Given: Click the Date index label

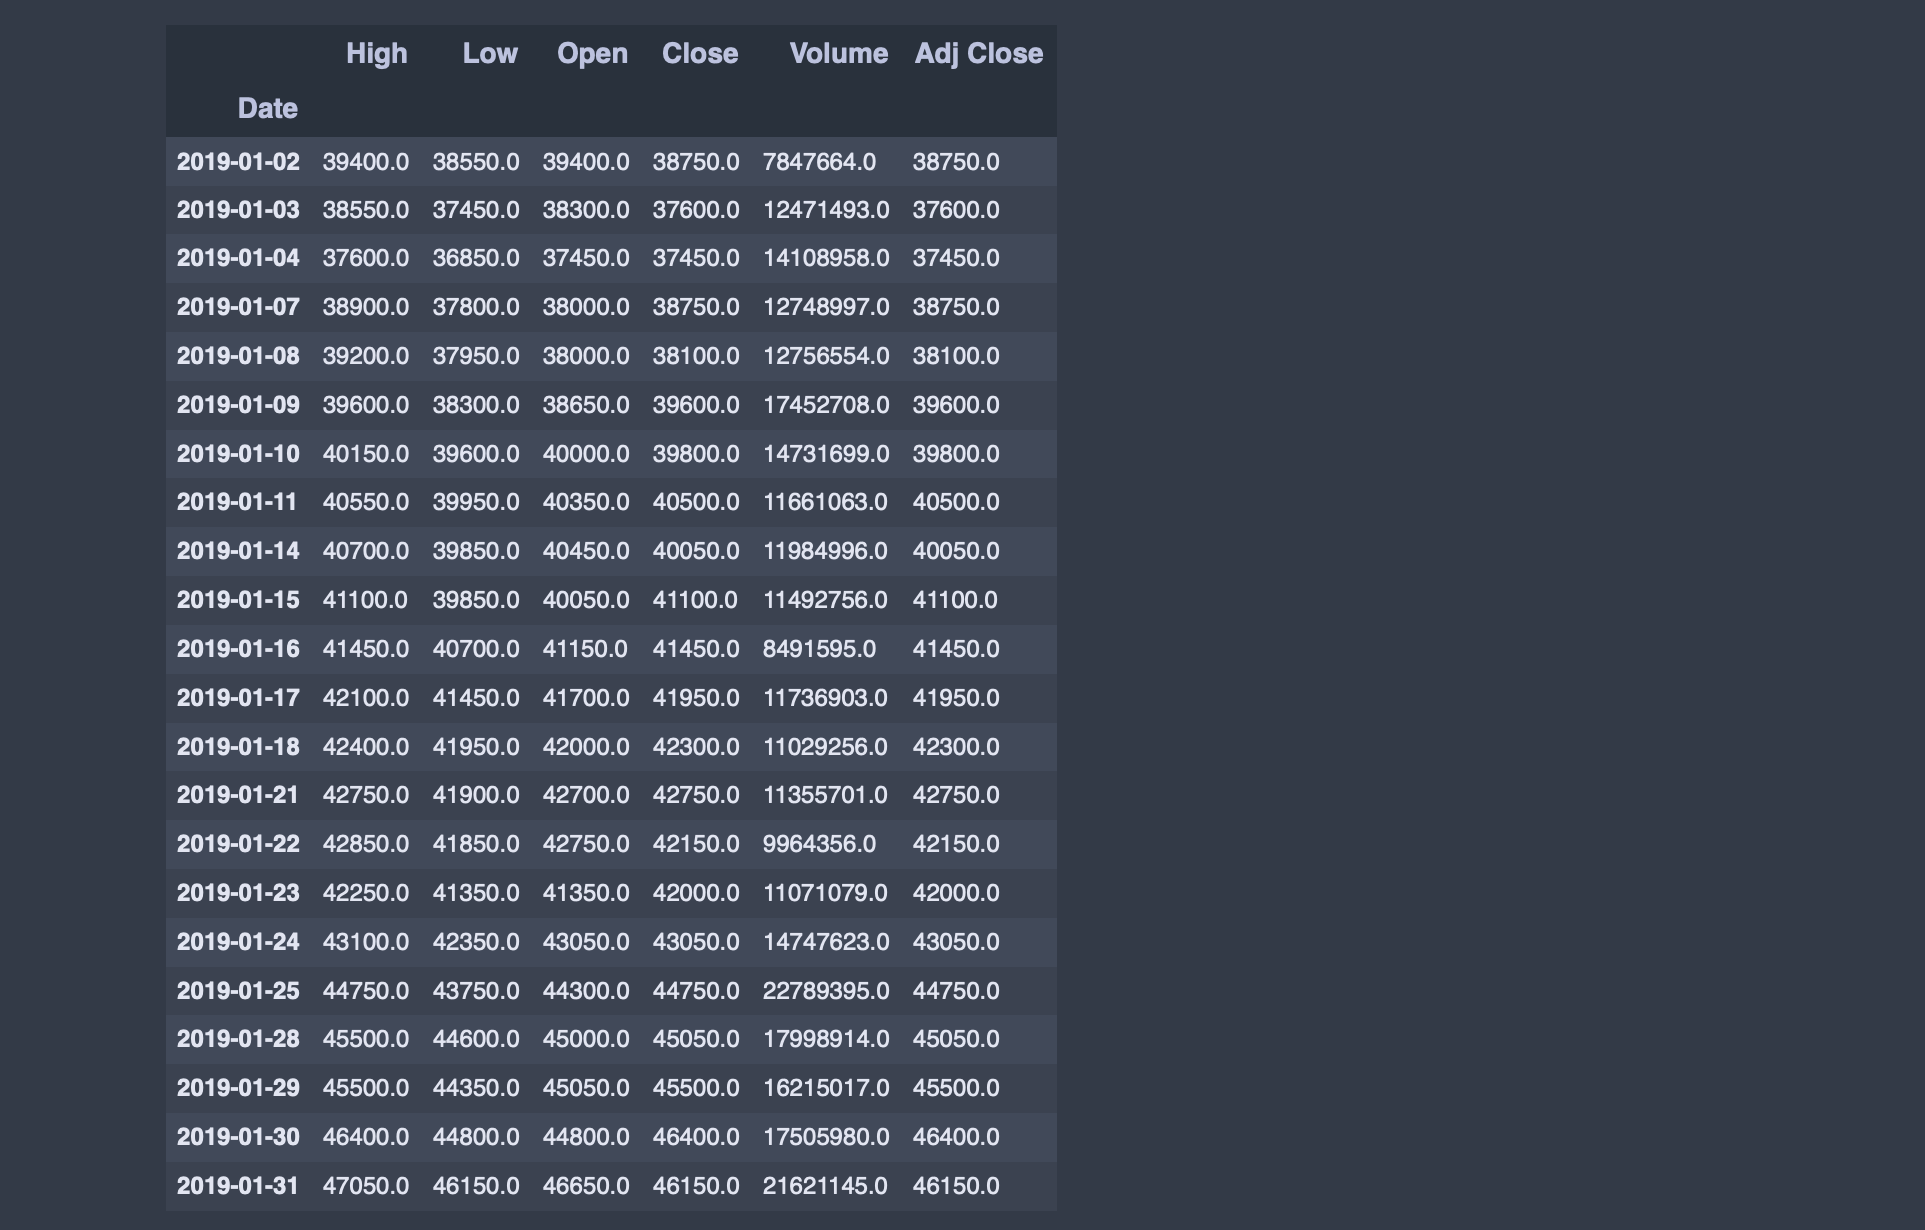Looking at the screenshot, I should pyautogui.click(x=267, y=109).
